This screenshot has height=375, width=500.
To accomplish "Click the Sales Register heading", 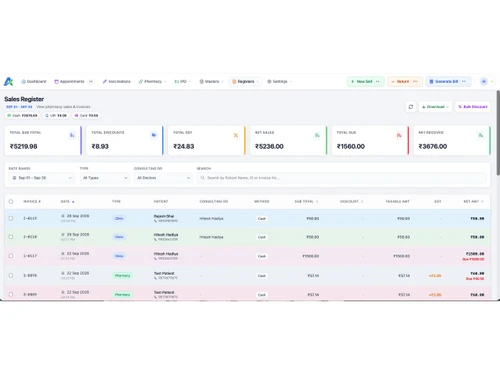I will 24,99.
